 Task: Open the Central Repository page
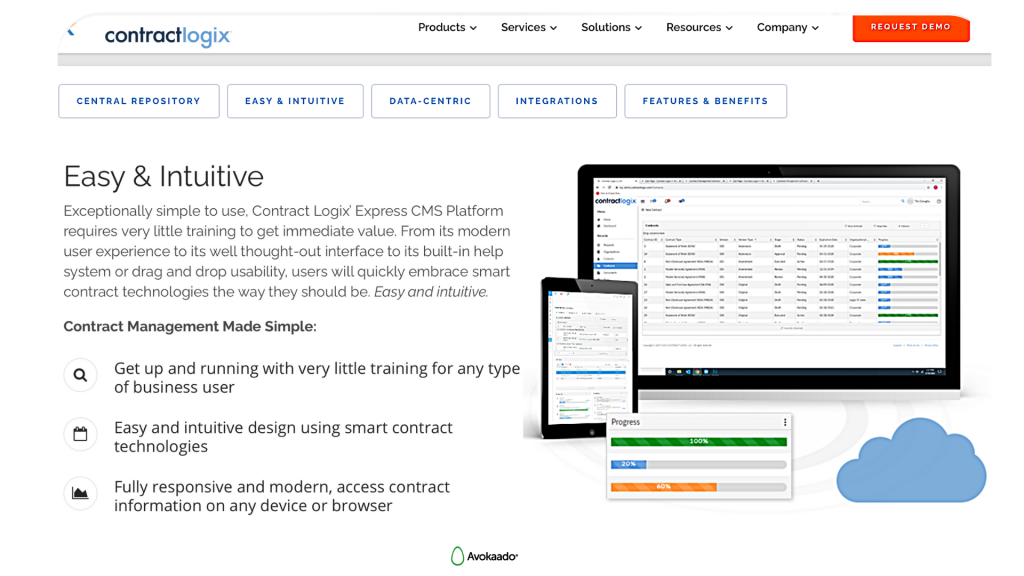coord(138,101)
